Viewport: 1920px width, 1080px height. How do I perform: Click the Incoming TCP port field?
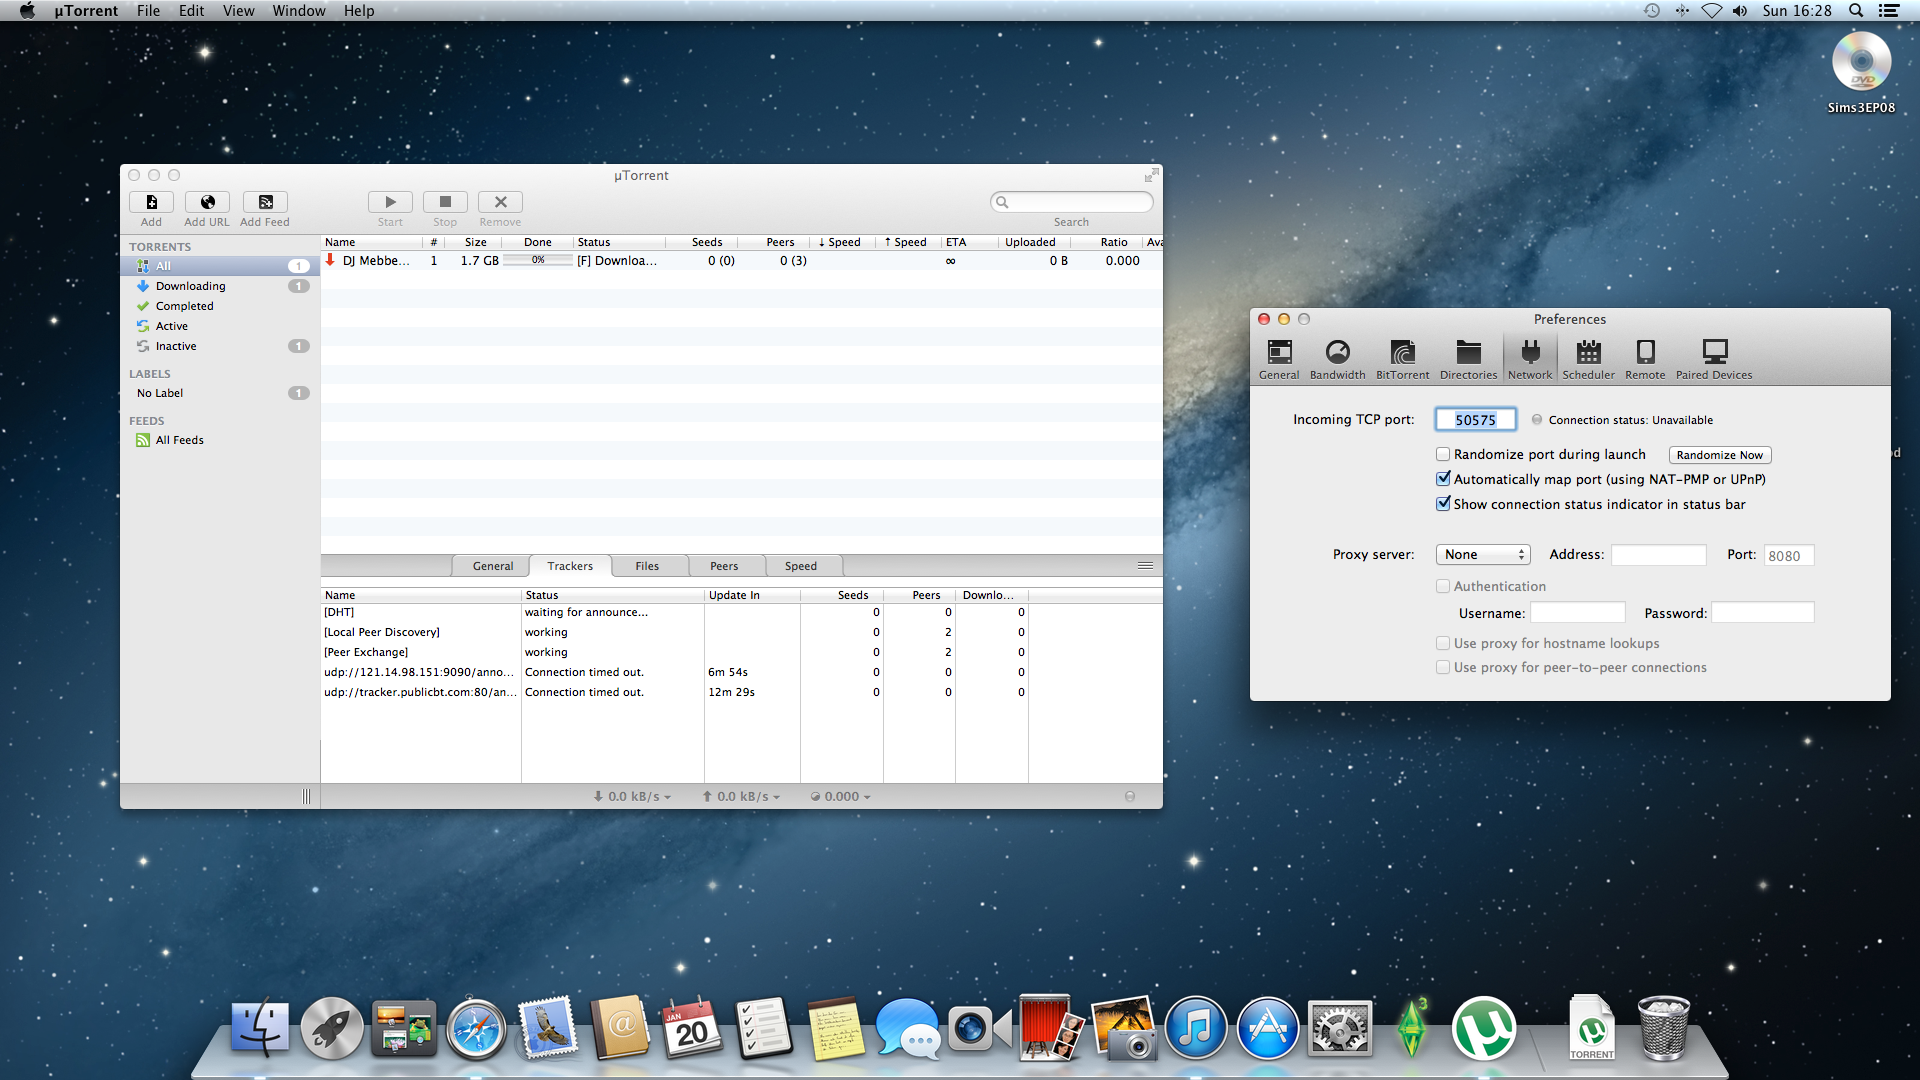[1475, 420]
